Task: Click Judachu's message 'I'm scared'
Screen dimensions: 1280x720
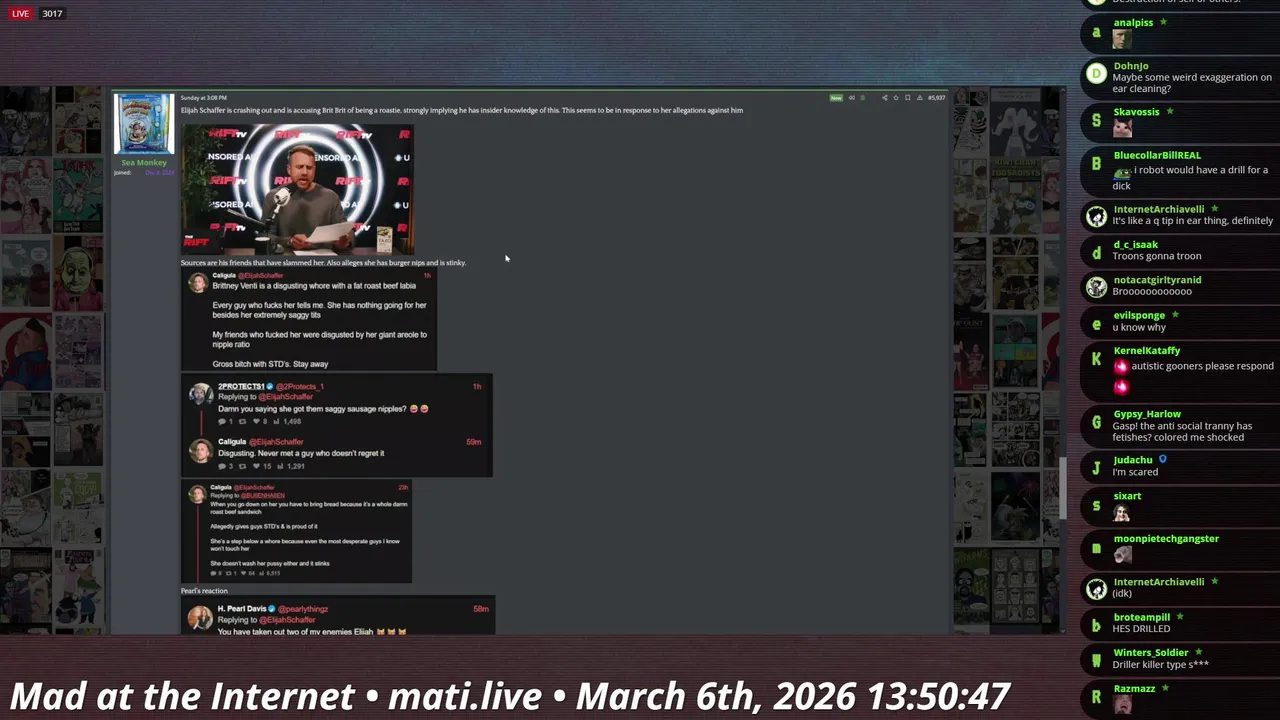Action: point(1135,472)
